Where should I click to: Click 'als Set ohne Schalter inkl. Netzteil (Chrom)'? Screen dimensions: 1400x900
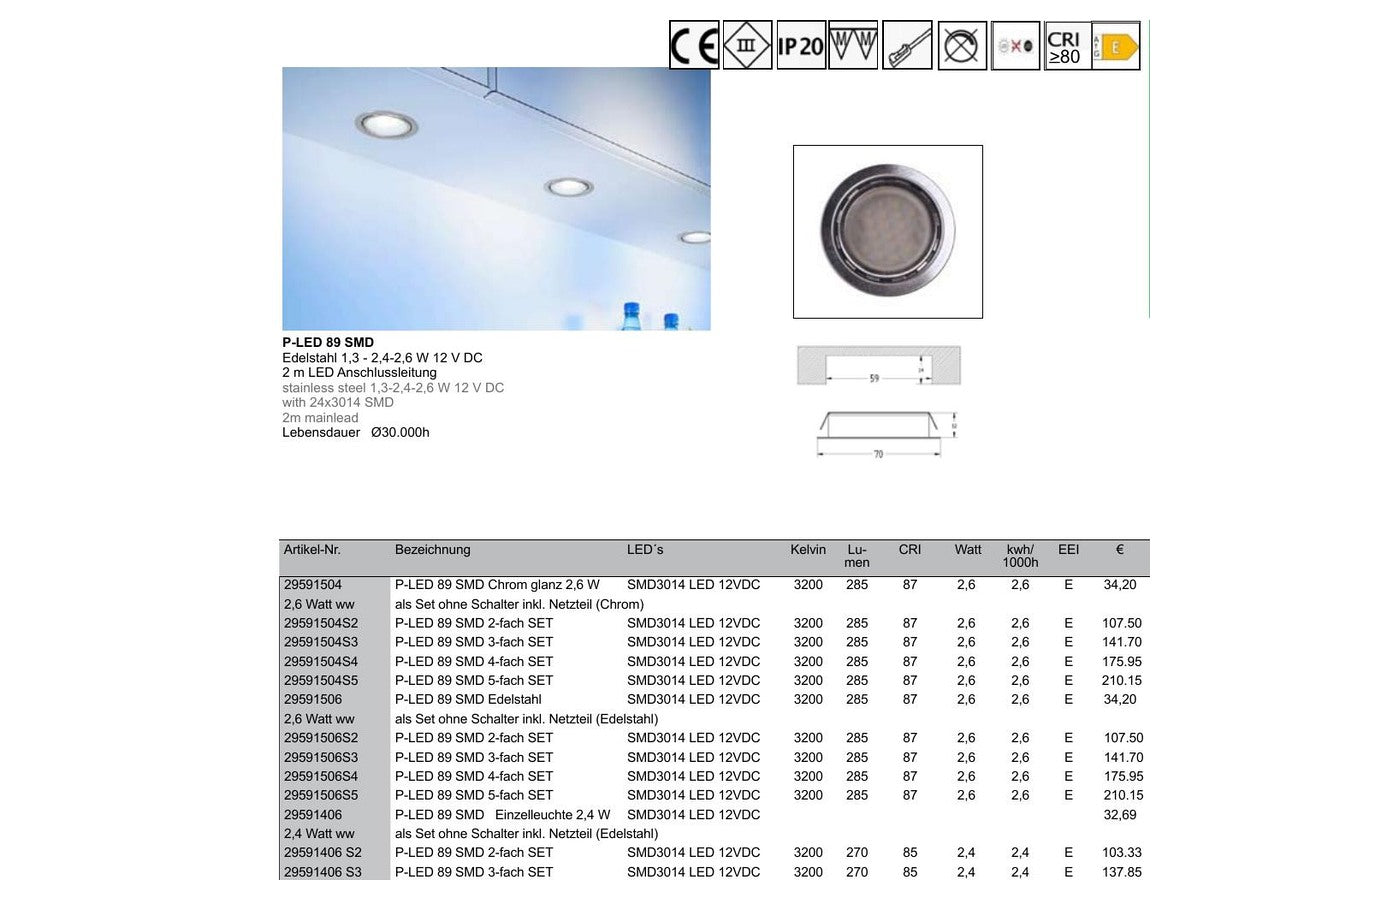[519, 604]
